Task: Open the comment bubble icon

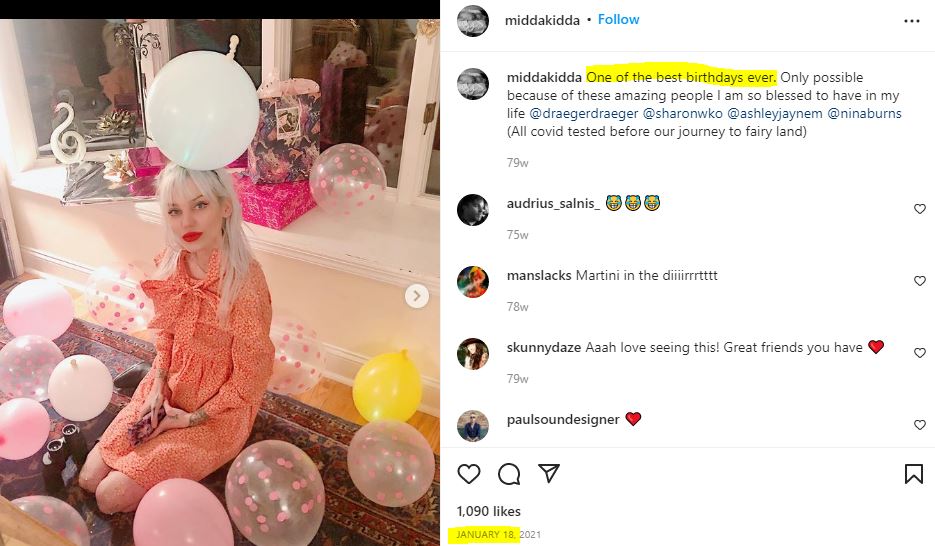Action: (509, 474)
